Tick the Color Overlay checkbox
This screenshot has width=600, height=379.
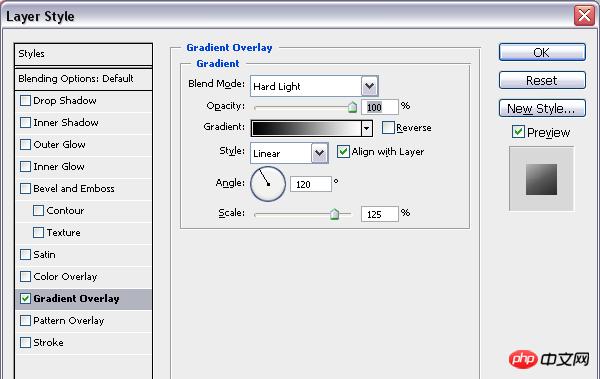pos(25,277)
